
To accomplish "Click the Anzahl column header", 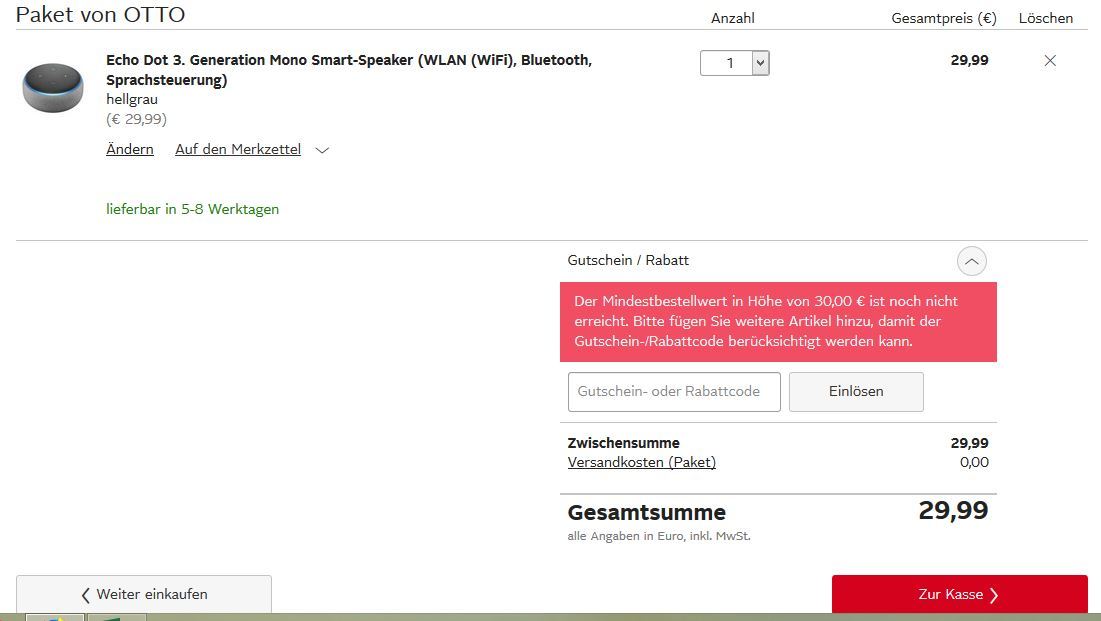I will 732,18.
